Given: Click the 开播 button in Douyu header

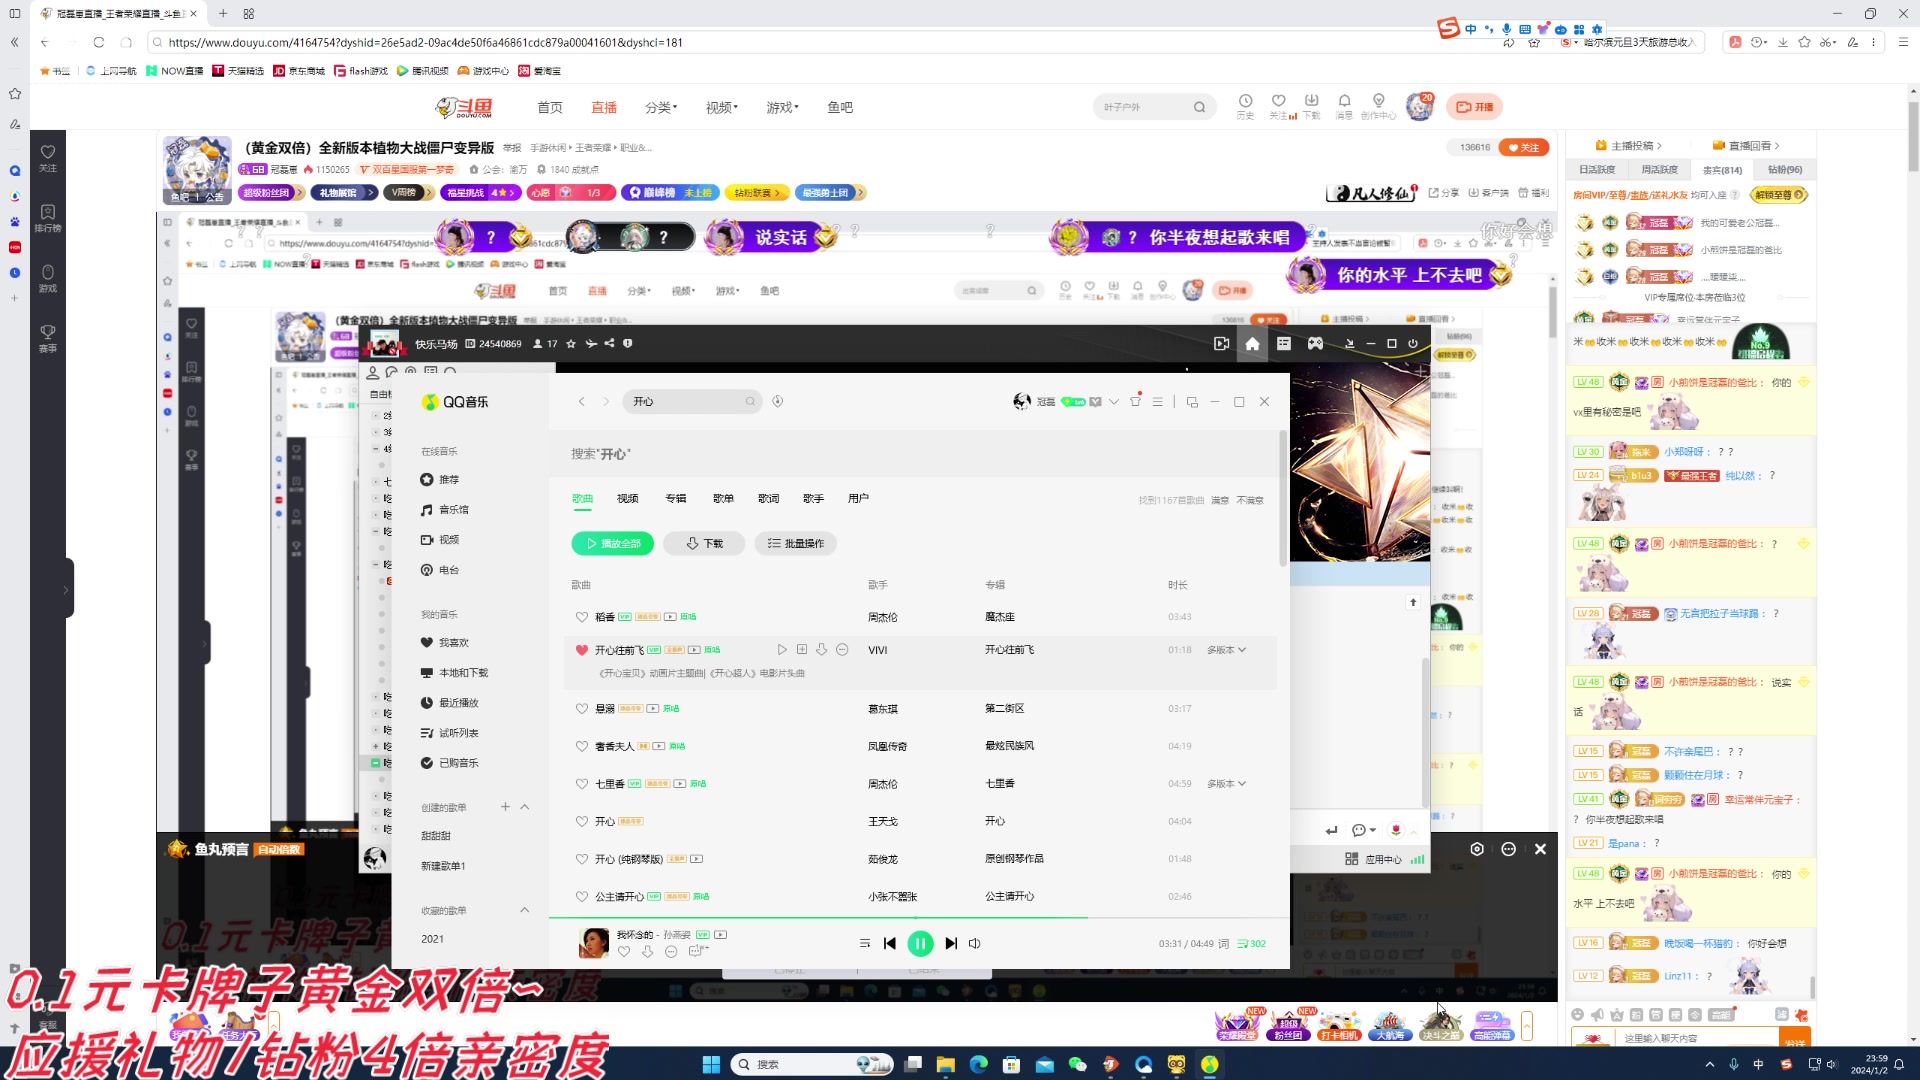Looking at the screenshot, I should [x=1474, y=107].
